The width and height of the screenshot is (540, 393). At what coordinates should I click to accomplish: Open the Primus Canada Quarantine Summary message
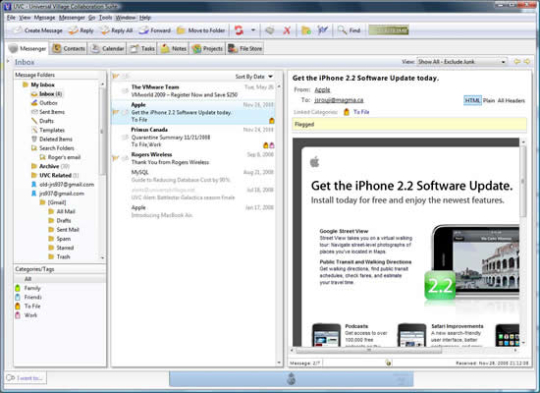click(x=194, y=137)
